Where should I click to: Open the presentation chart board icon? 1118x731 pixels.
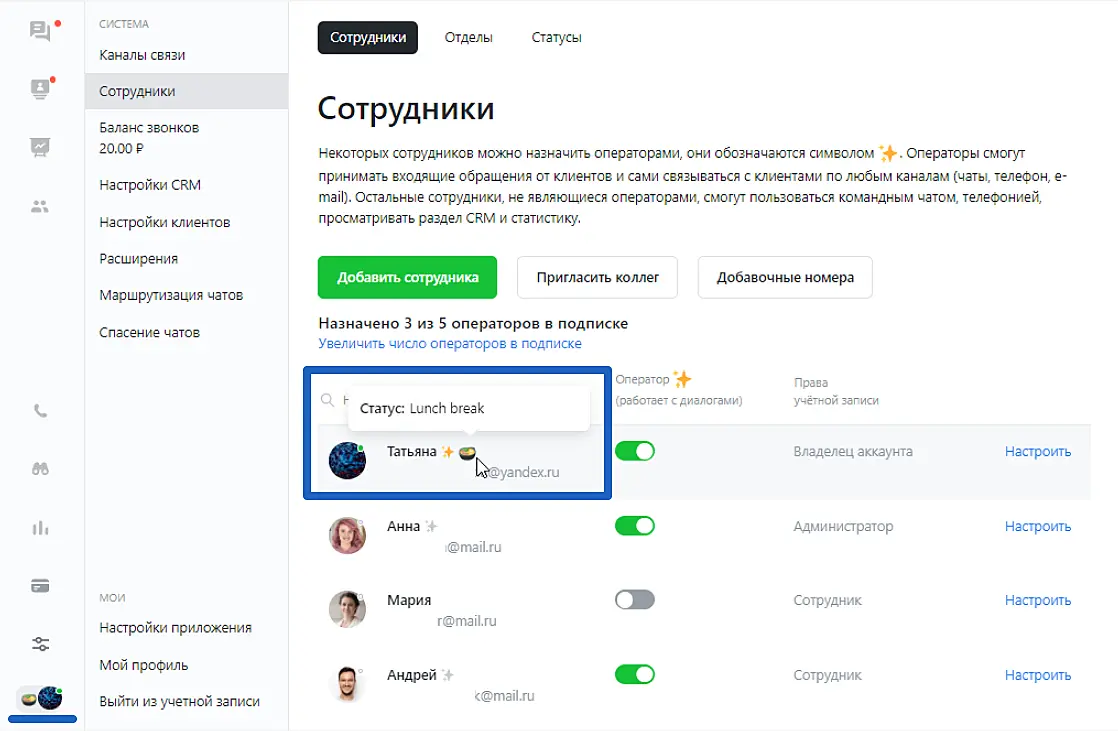click(x=40, y=148)
